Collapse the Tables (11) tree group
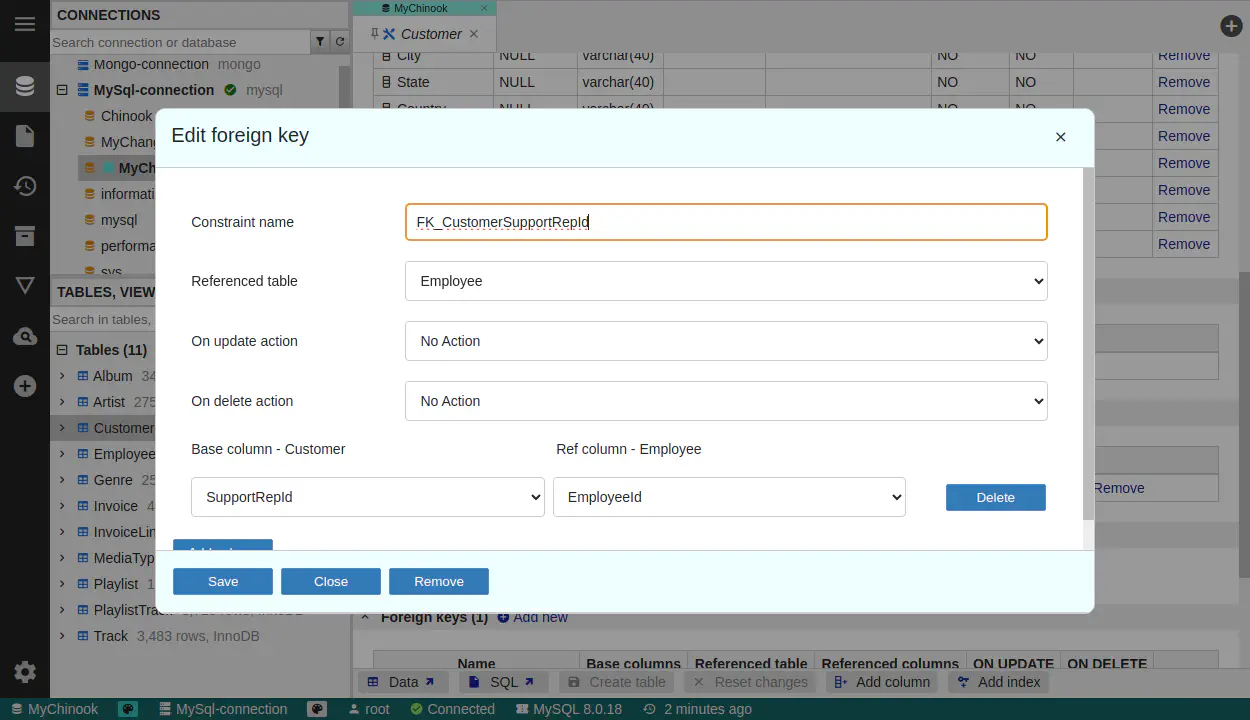1250x720 pixels. (62, 350)
